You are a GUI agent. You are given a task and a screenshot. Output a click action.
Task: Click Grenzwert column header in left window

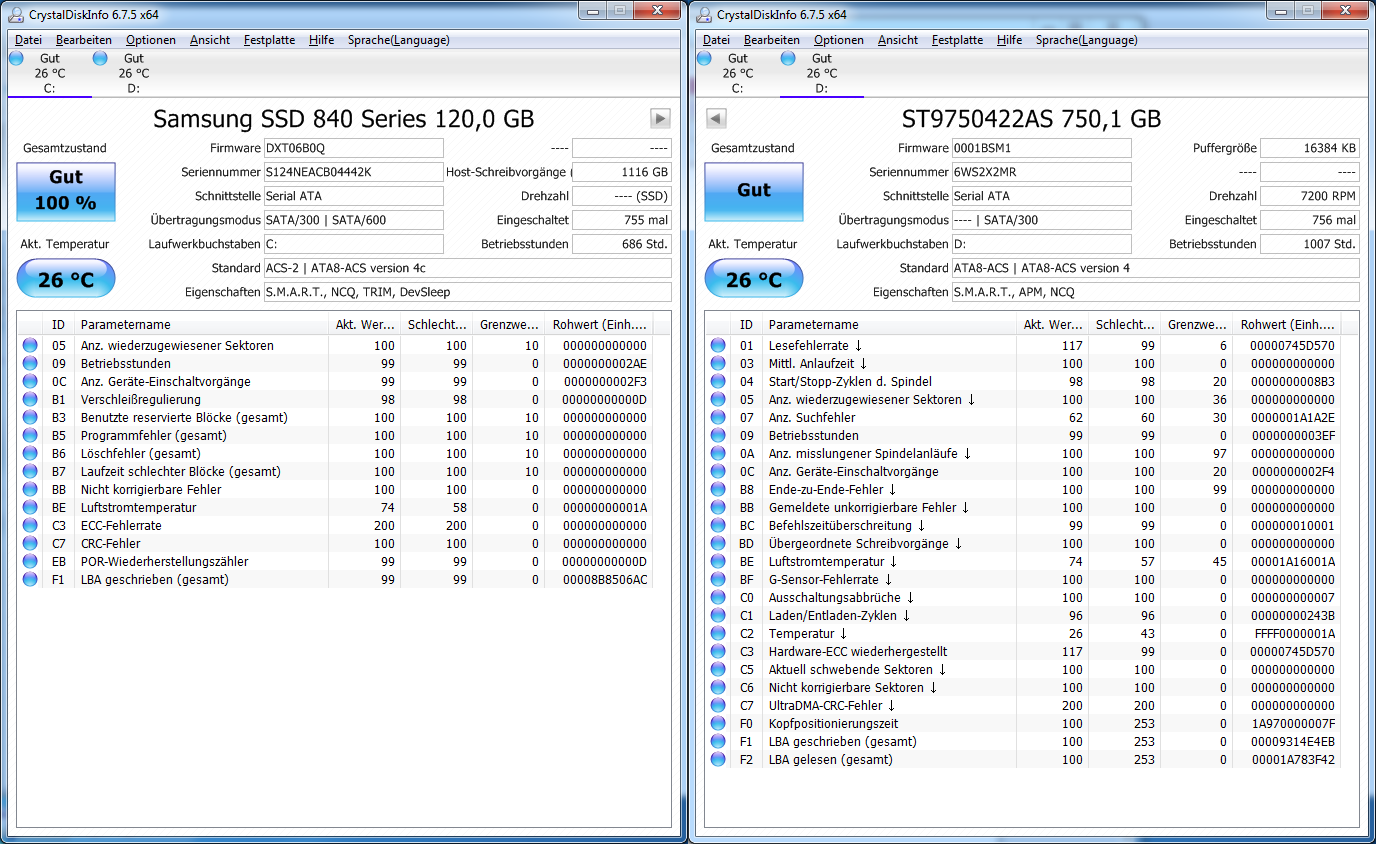coord(509,325)
